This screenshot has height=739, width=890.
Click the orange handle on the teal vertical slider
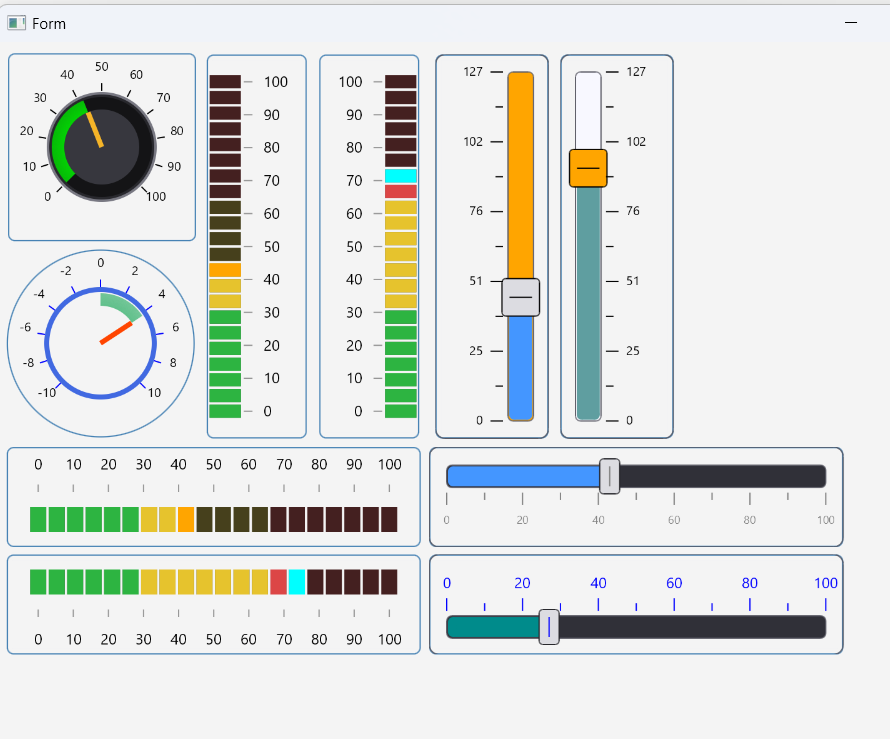tap(589, 168)
